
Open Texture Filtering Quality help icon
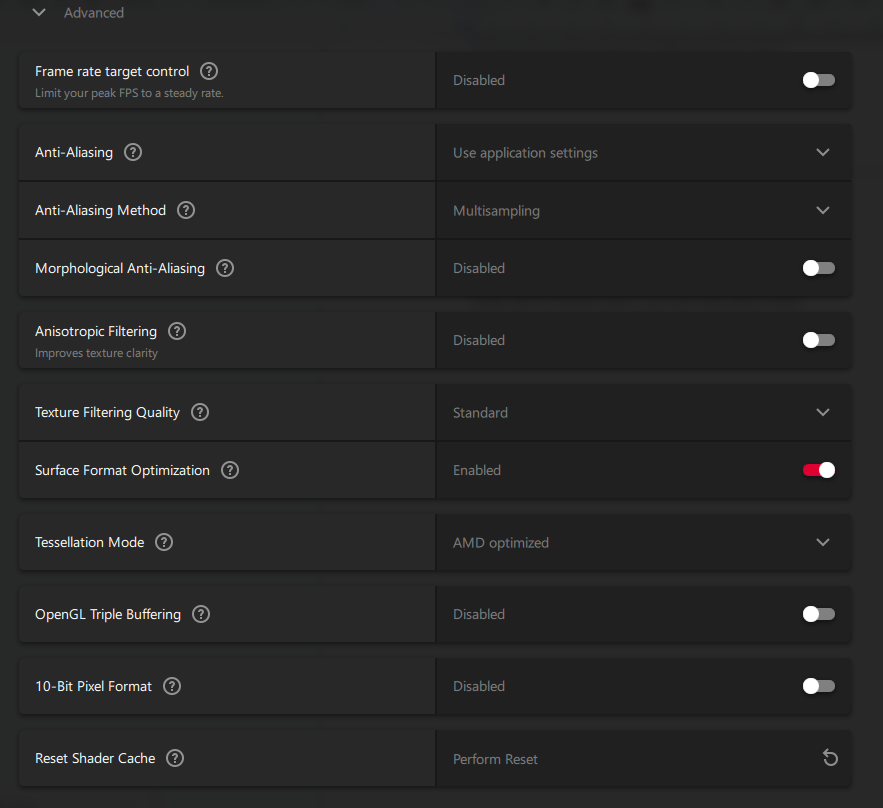200,412
